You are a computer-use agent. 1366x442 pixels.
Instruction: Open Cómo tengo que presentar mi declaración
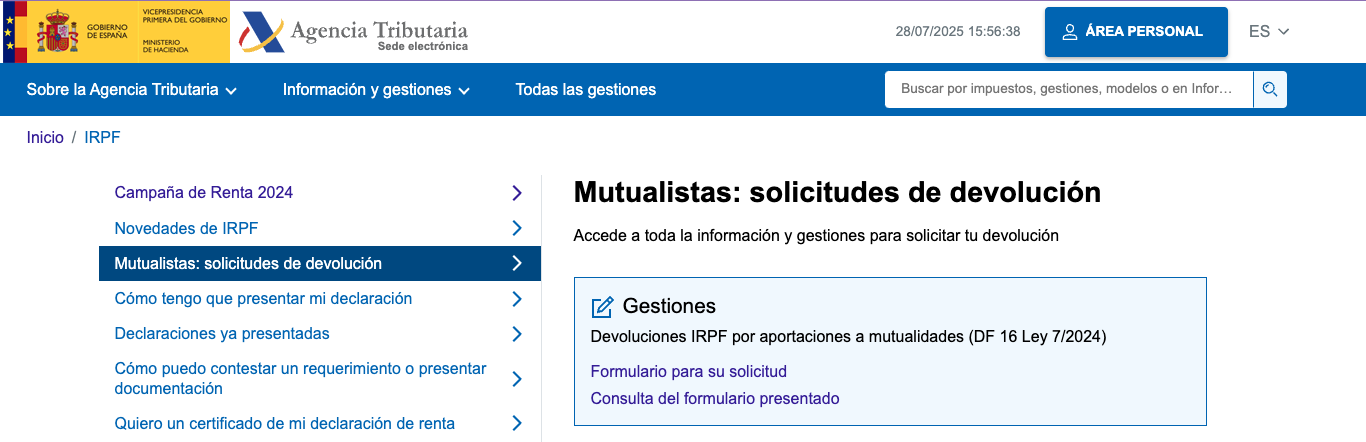(263, 299)
